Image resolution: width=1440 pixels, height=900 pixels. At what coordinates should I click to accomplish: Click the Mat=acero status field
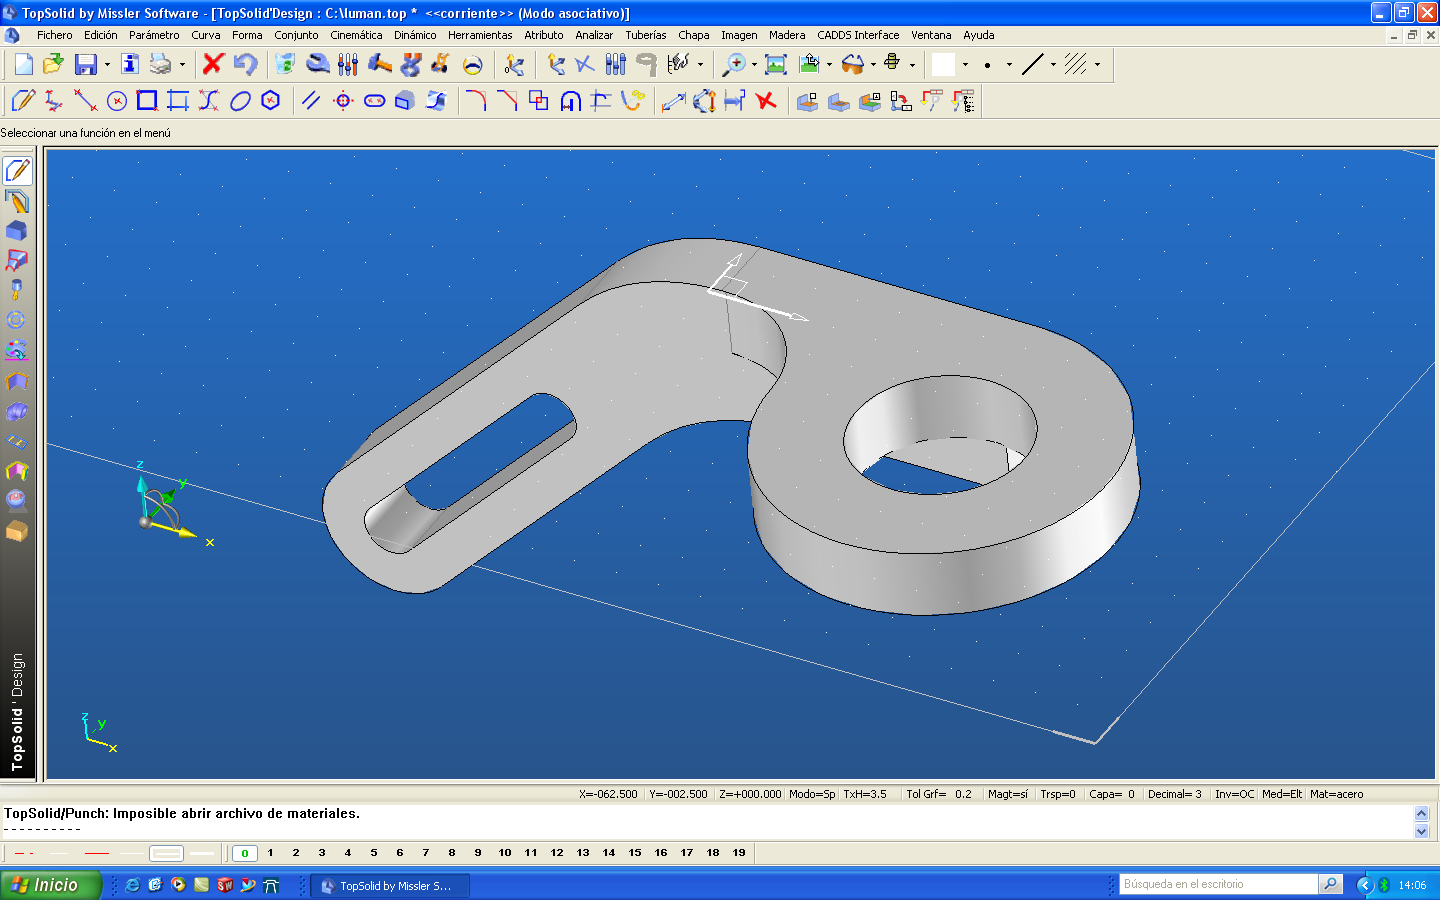(x=1337, y=794)
